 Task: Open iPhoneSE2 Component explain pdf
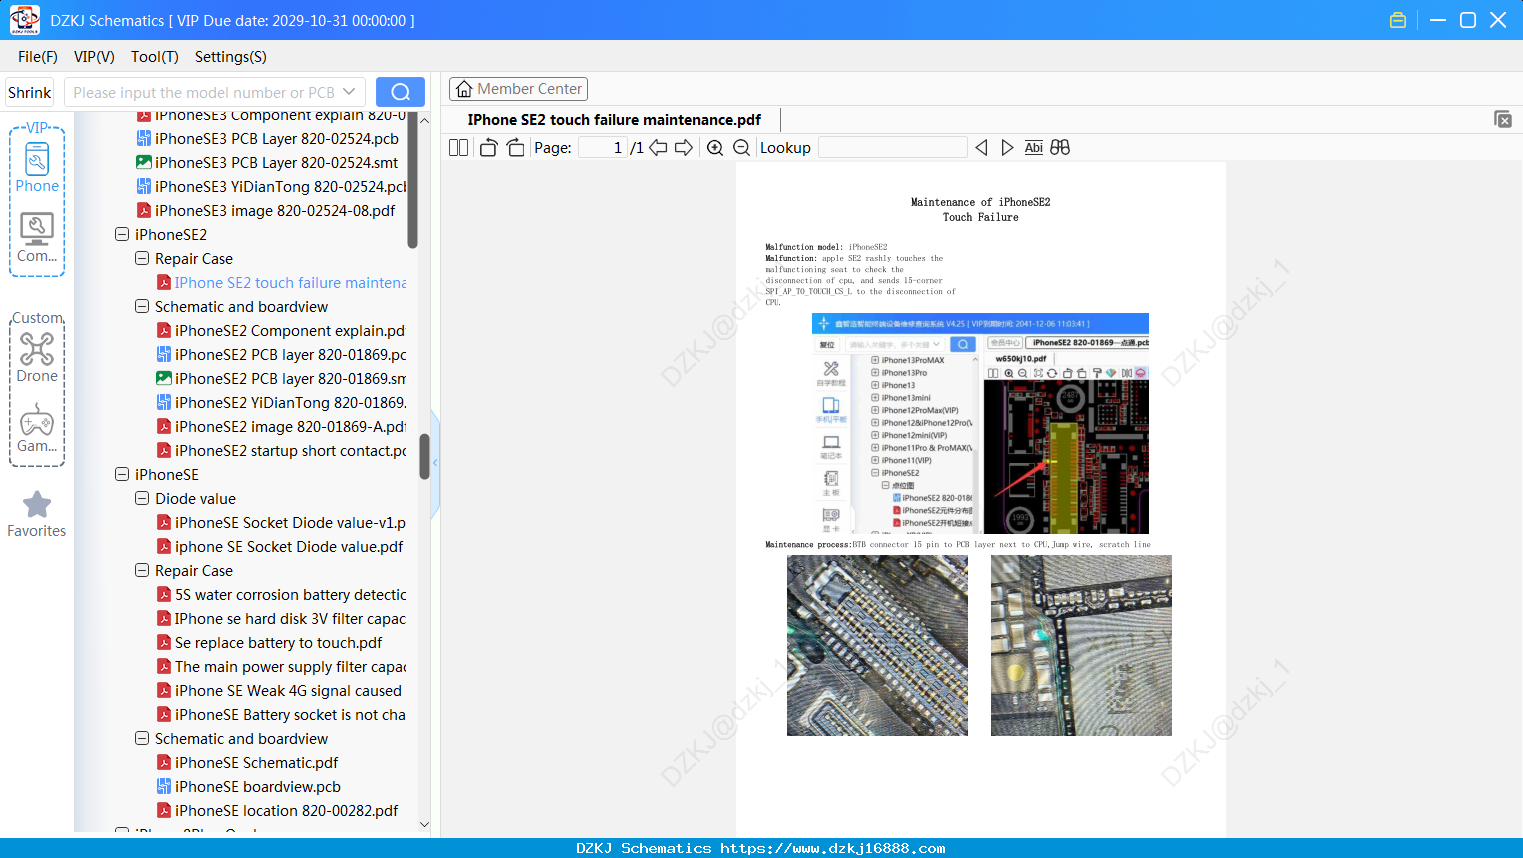[x=281, y=331]
